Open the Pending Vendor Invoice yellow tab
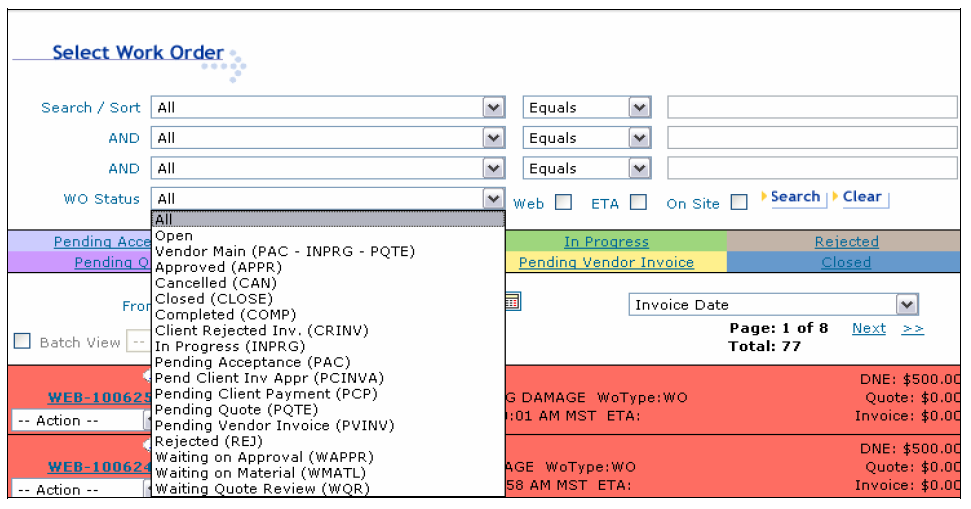 pyautogui.click(x=606, y=262)
